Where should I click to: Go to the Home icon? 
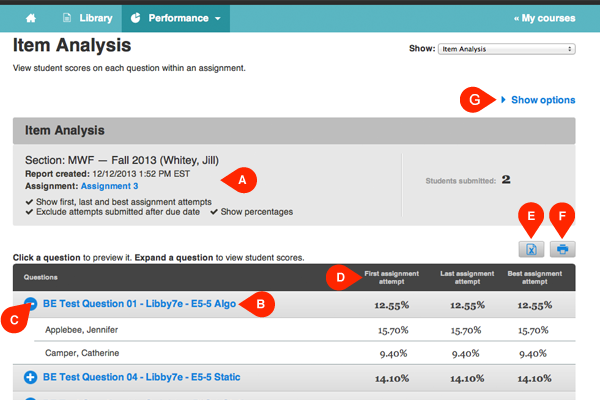click(31, 18)
